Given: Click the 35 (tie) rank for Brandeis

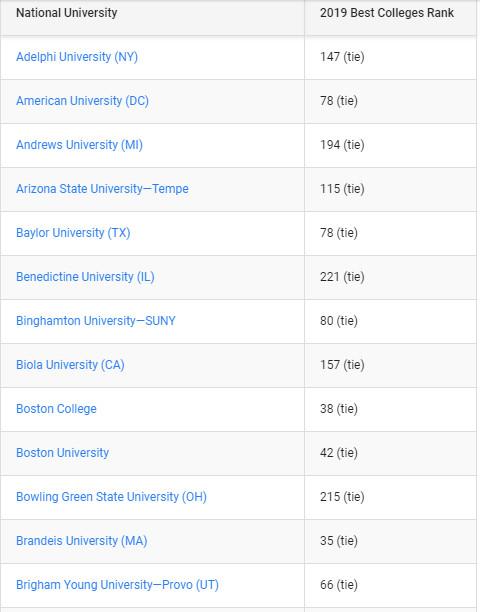Looking at the screenshot, I should [x=339, y=541].
